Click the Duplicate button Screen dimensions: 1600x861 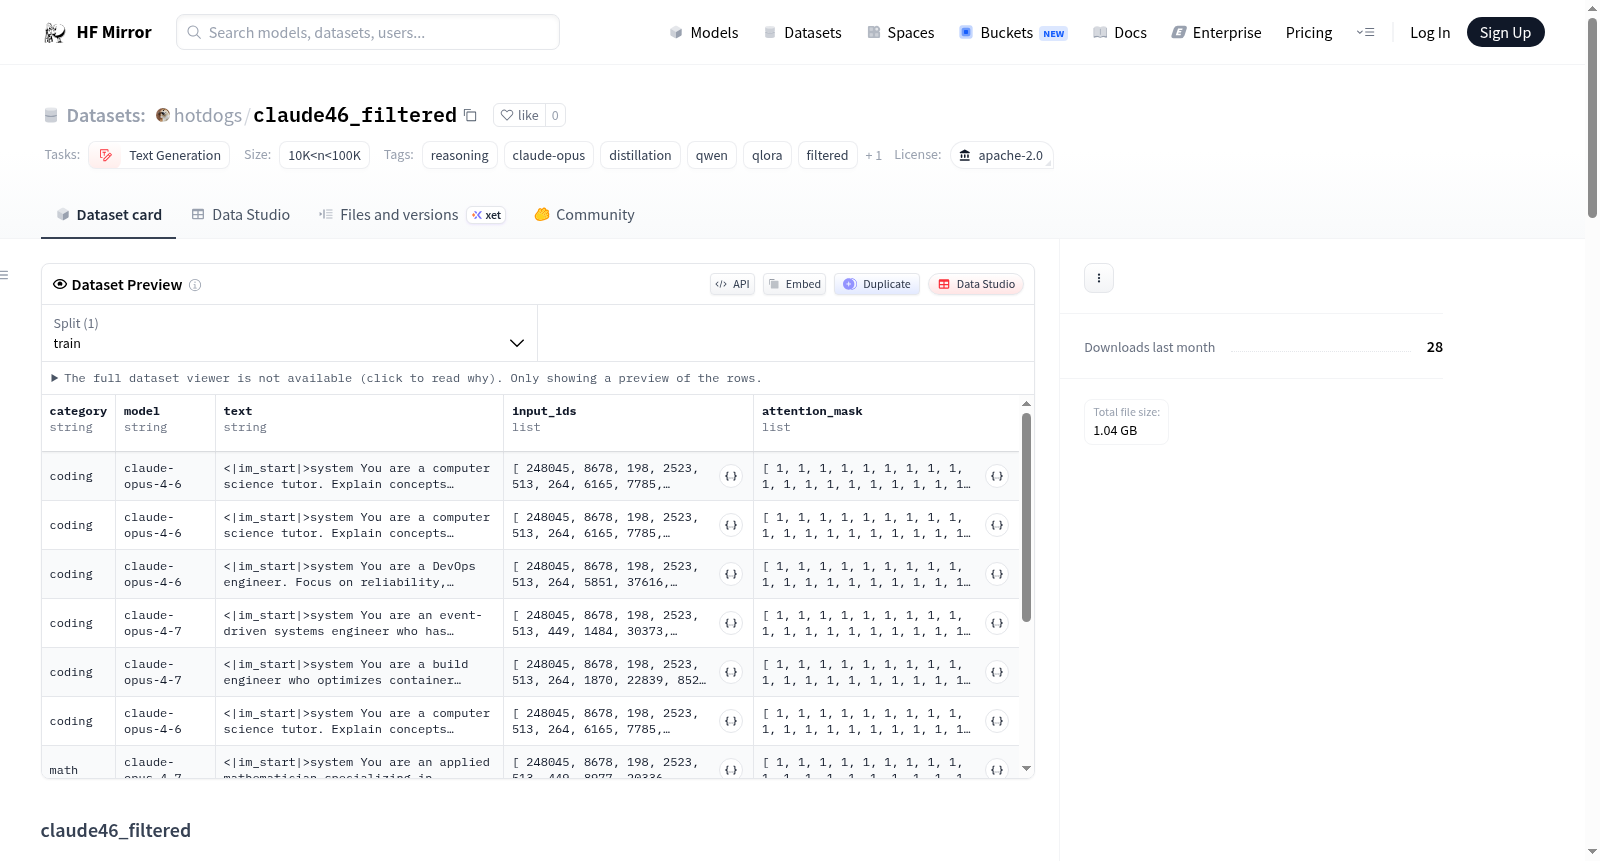click(877, 284)
